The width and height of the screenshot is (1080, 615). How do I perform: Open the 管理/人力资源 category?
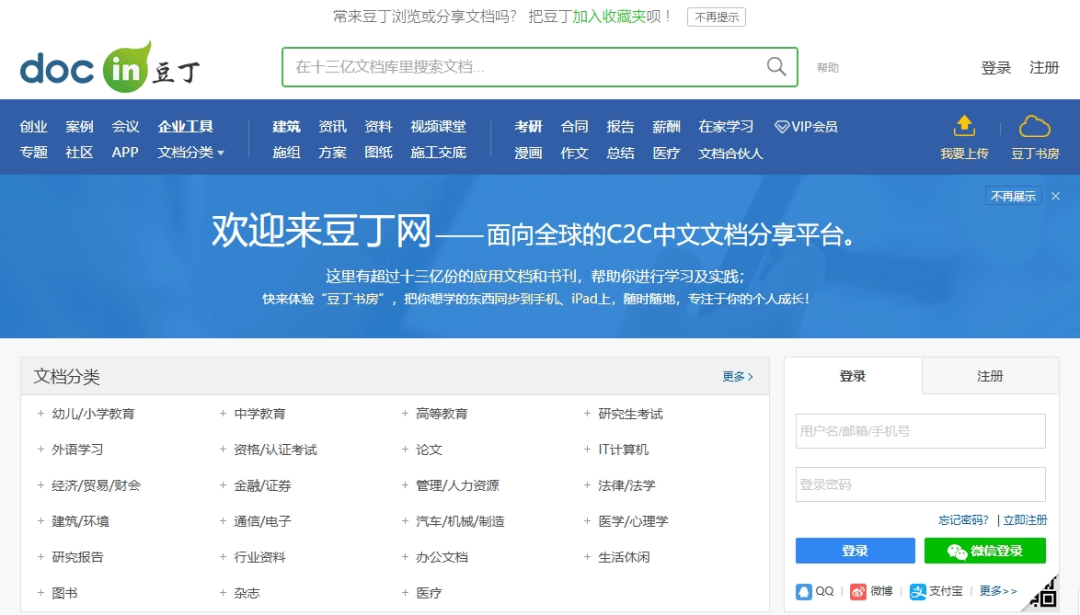(457, 486)
